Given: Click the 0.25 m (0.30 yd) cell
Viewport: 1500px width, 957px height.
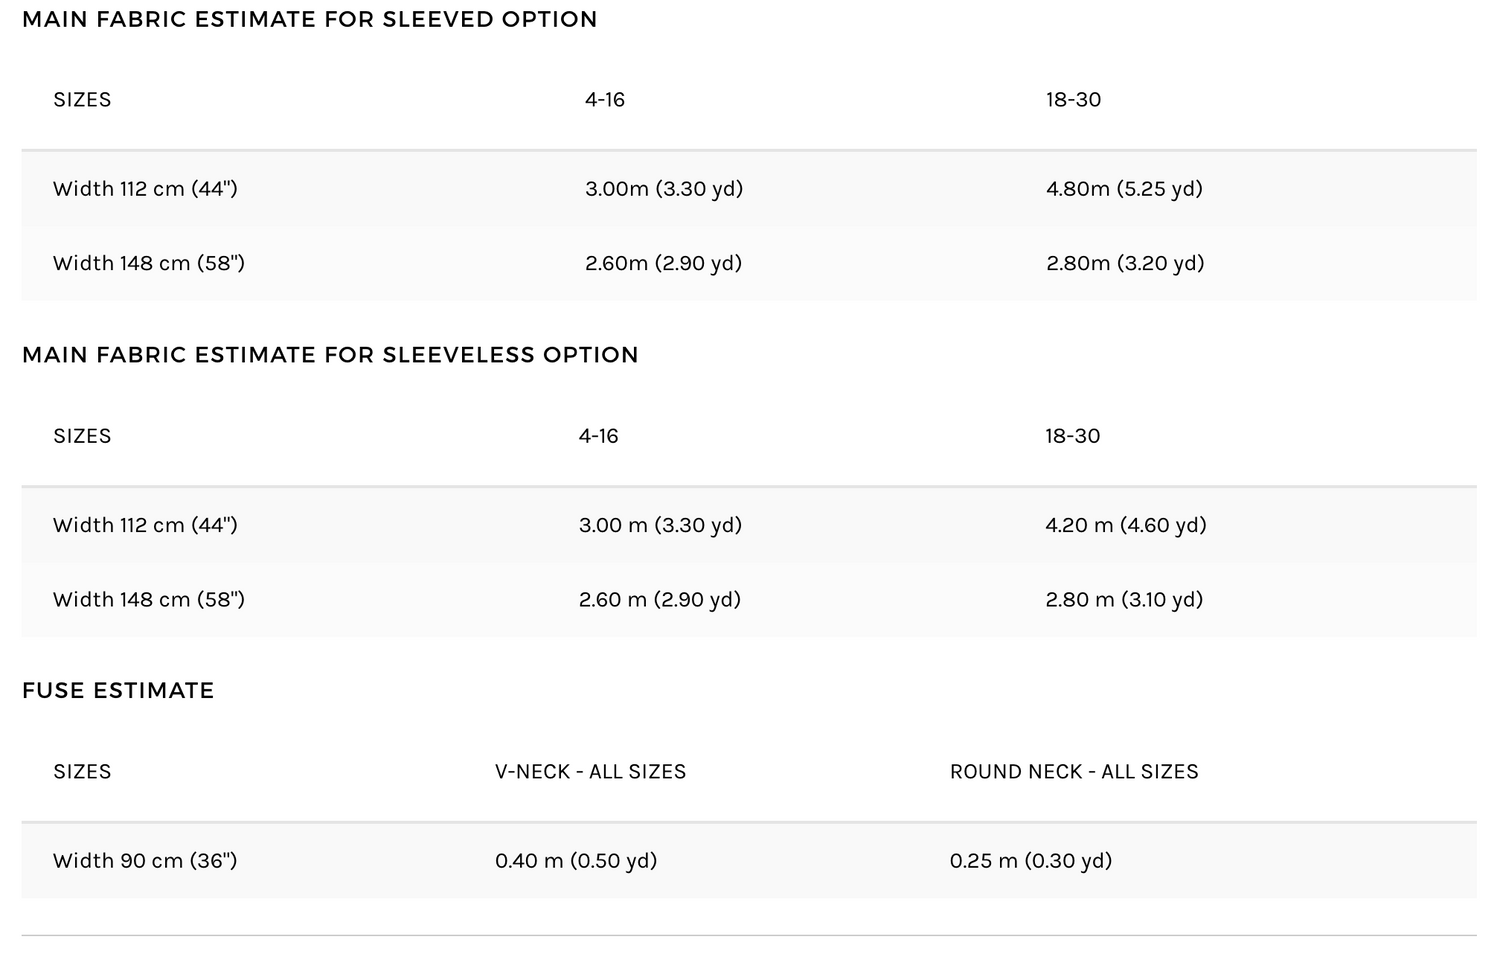Looking at the screenshot, I should 1031,861.
